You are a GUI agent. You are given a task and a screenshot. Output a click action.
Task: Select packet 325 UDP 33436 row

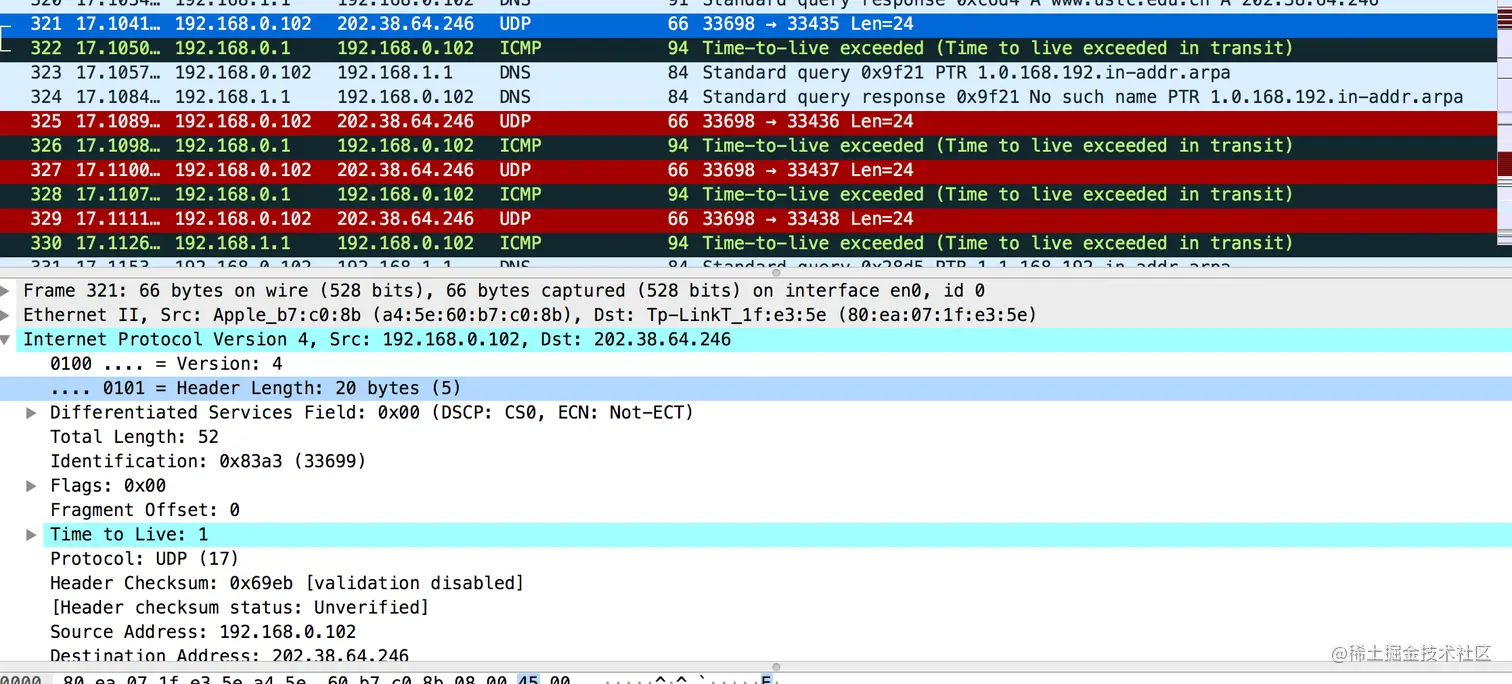[748, 121]
